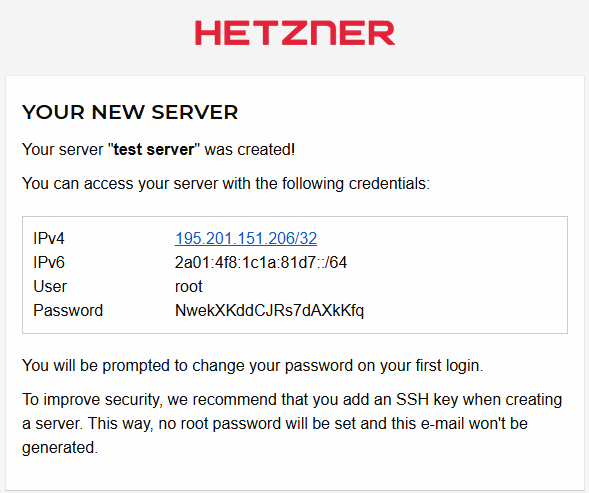Click the IPv6 label
Viewport: 589px width, 493px height.
49,262
